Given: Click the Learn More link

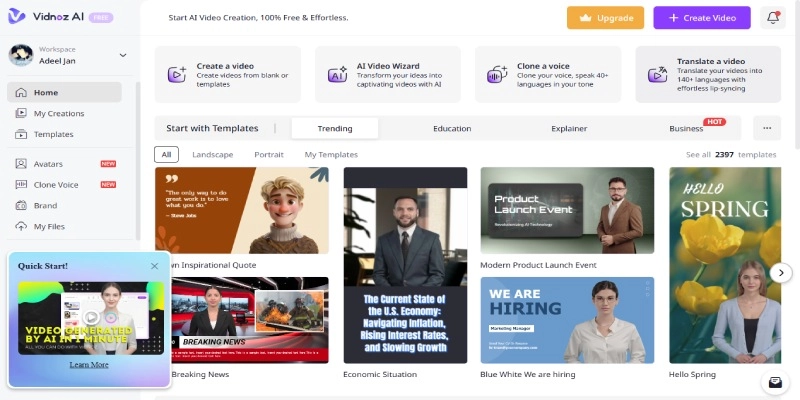Looking at the screenshot, I should click(x=89, y=365).
